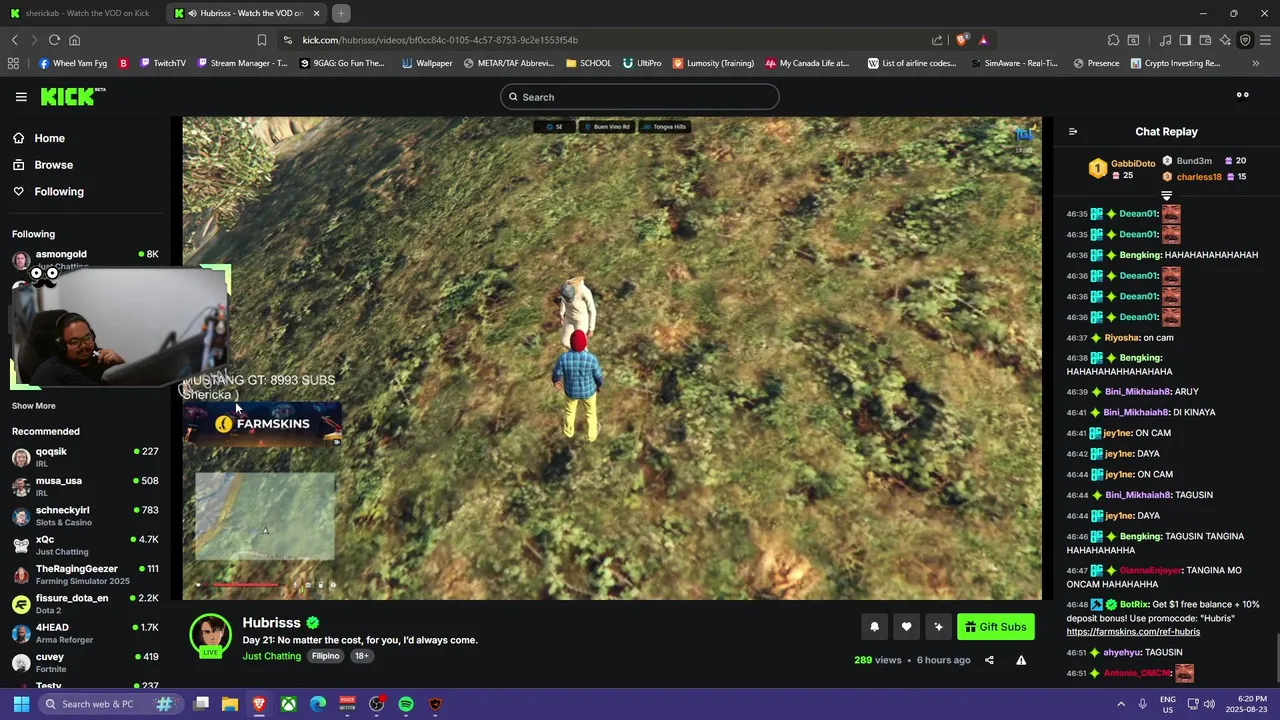Select the Filipino tag
Viewport: 1280px width, 720px height.
[325, 656]
